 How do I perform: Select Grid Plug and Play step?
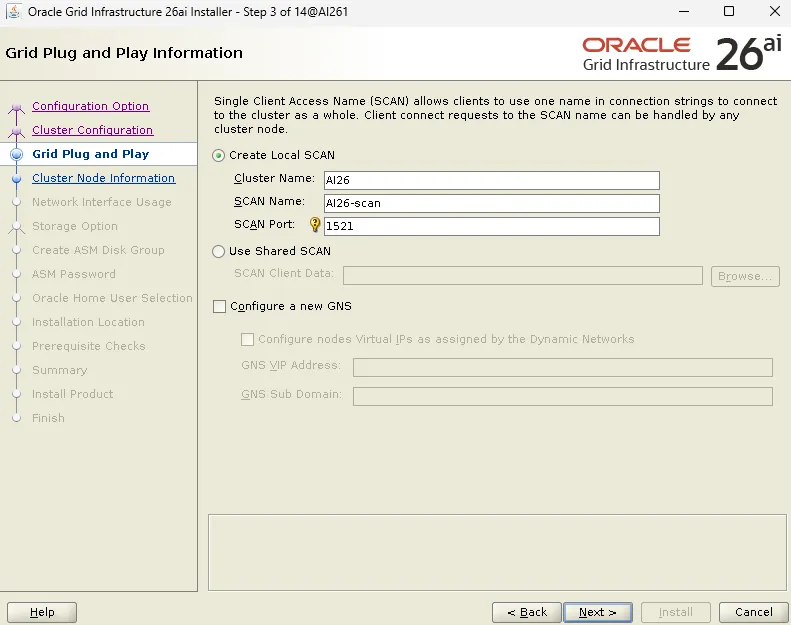point(91,154)
